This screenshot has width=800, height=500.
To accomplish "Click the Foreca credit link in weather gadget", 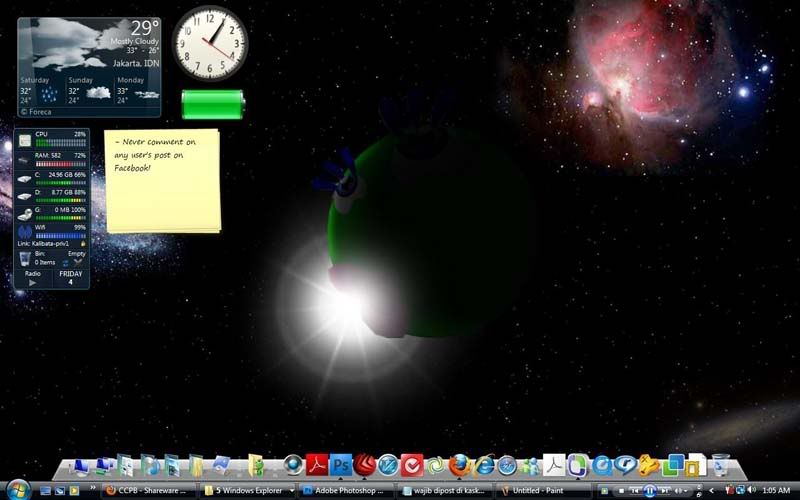I will 36,112.
